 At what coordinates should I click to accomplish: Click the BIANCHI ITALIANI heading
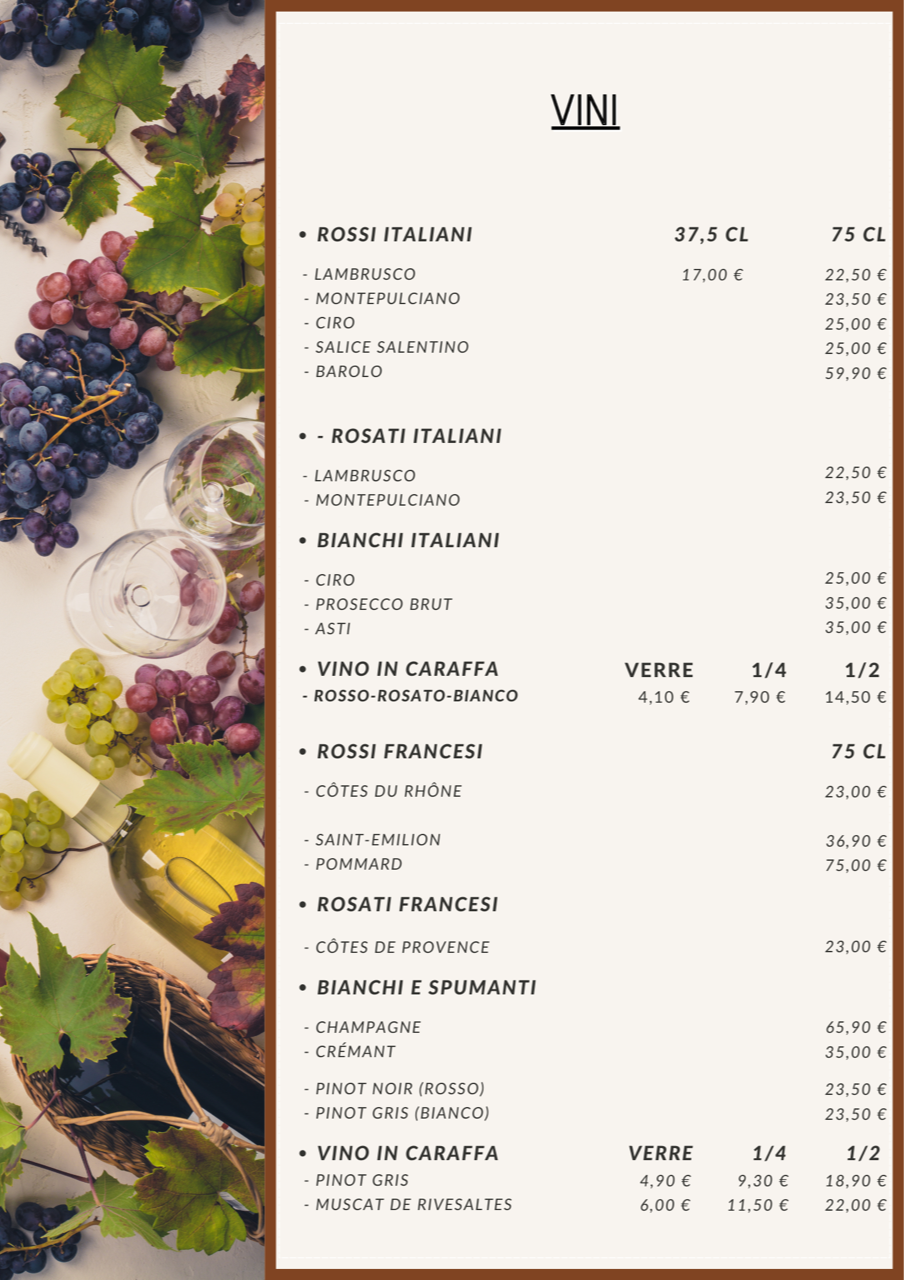click(408, 540)
